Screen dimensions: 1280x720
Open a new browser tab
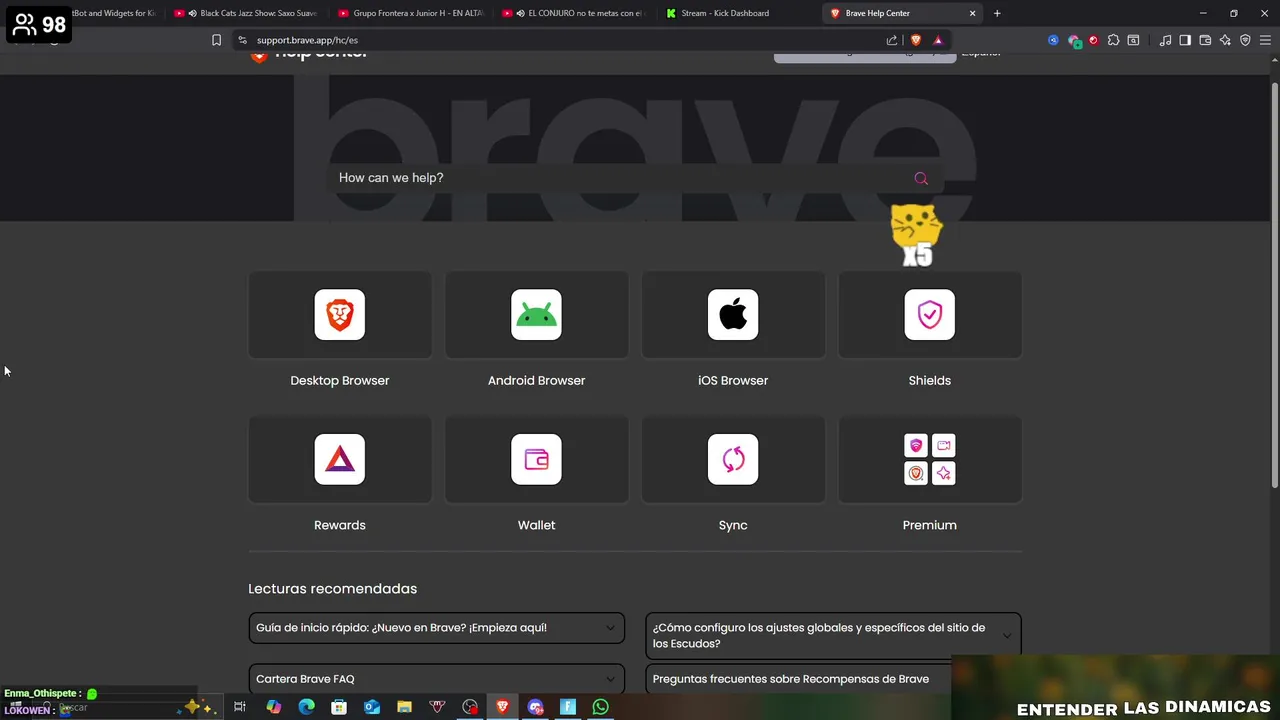(997, 13)
